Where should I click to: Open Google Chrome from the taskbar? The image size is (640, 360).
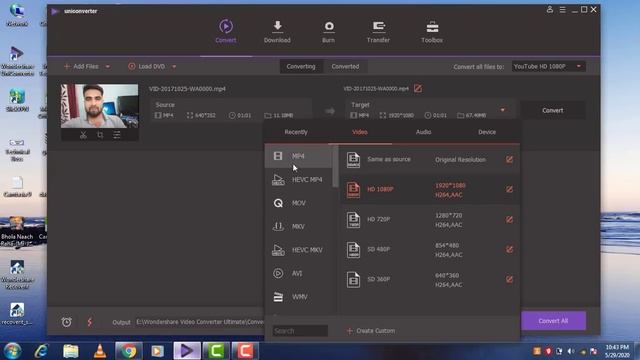[129, 351]
